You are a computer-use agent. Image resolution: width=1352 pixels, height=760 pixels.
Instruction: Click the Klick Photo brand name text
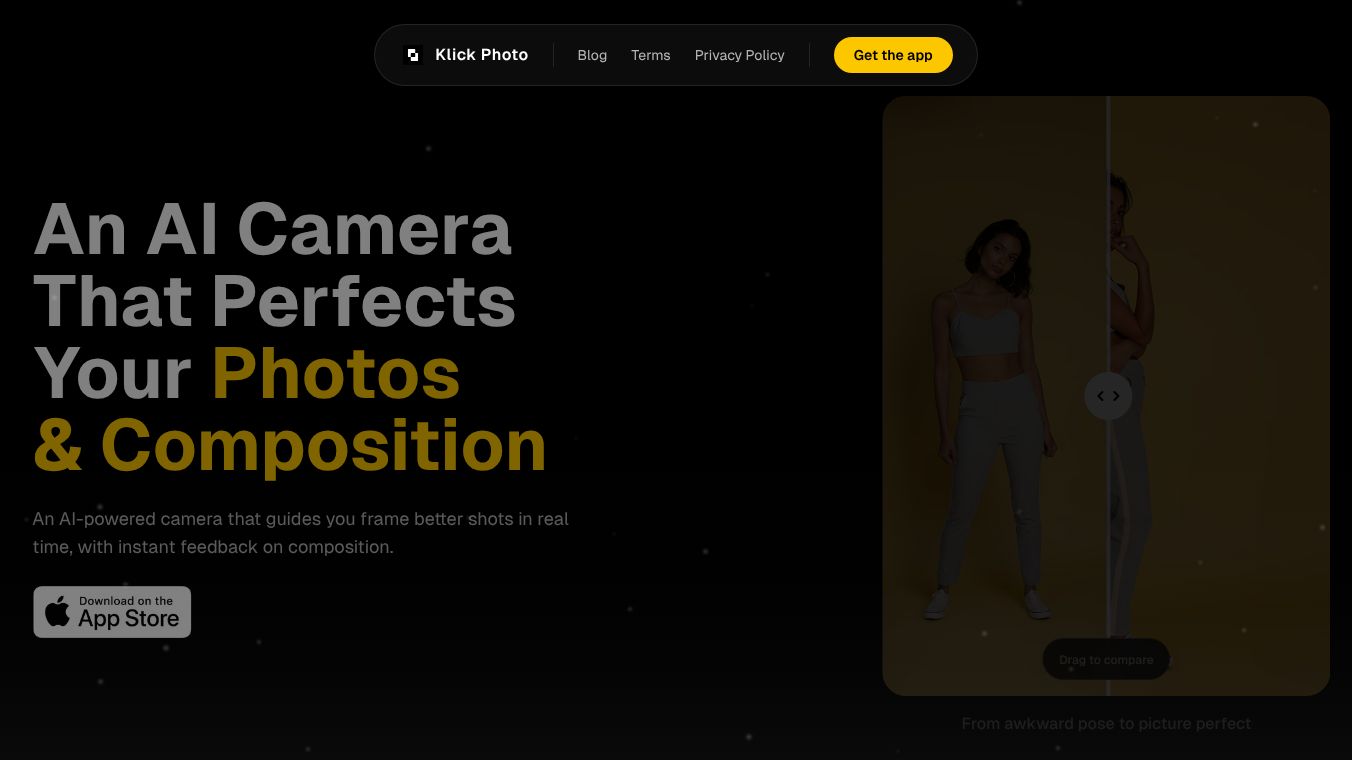[481, 55]
